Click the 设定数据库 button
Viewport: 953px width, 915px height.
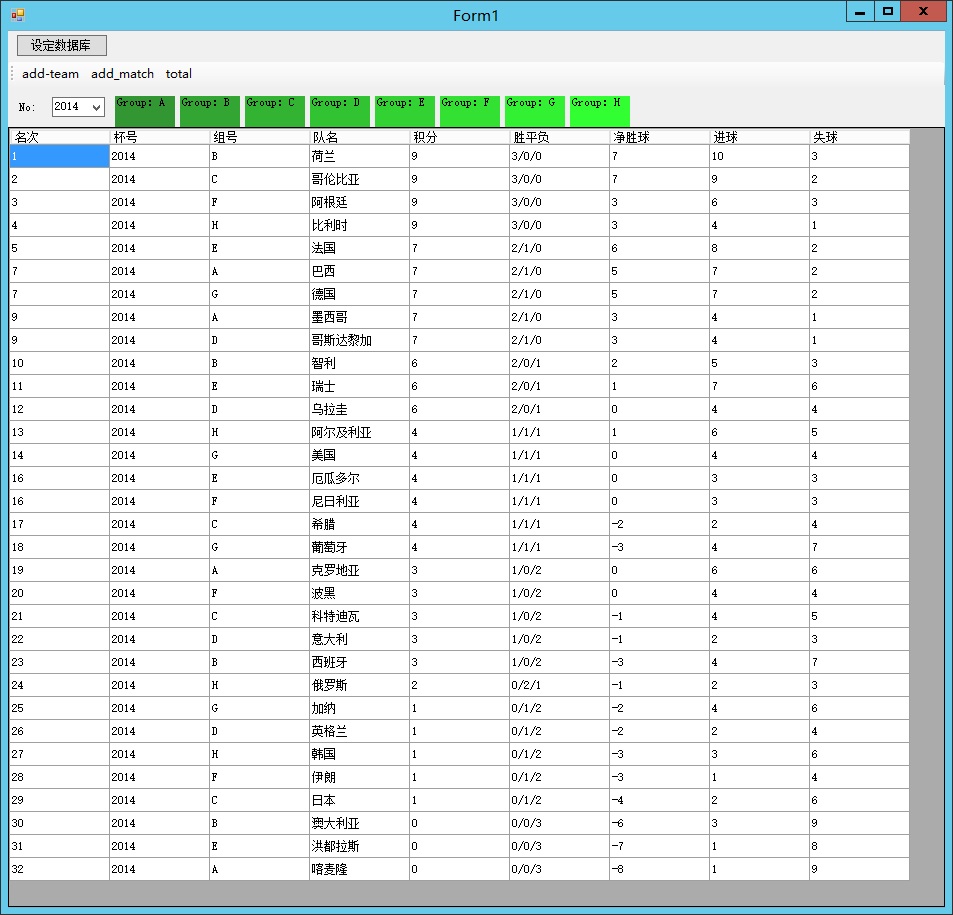(x=61, y=46)
